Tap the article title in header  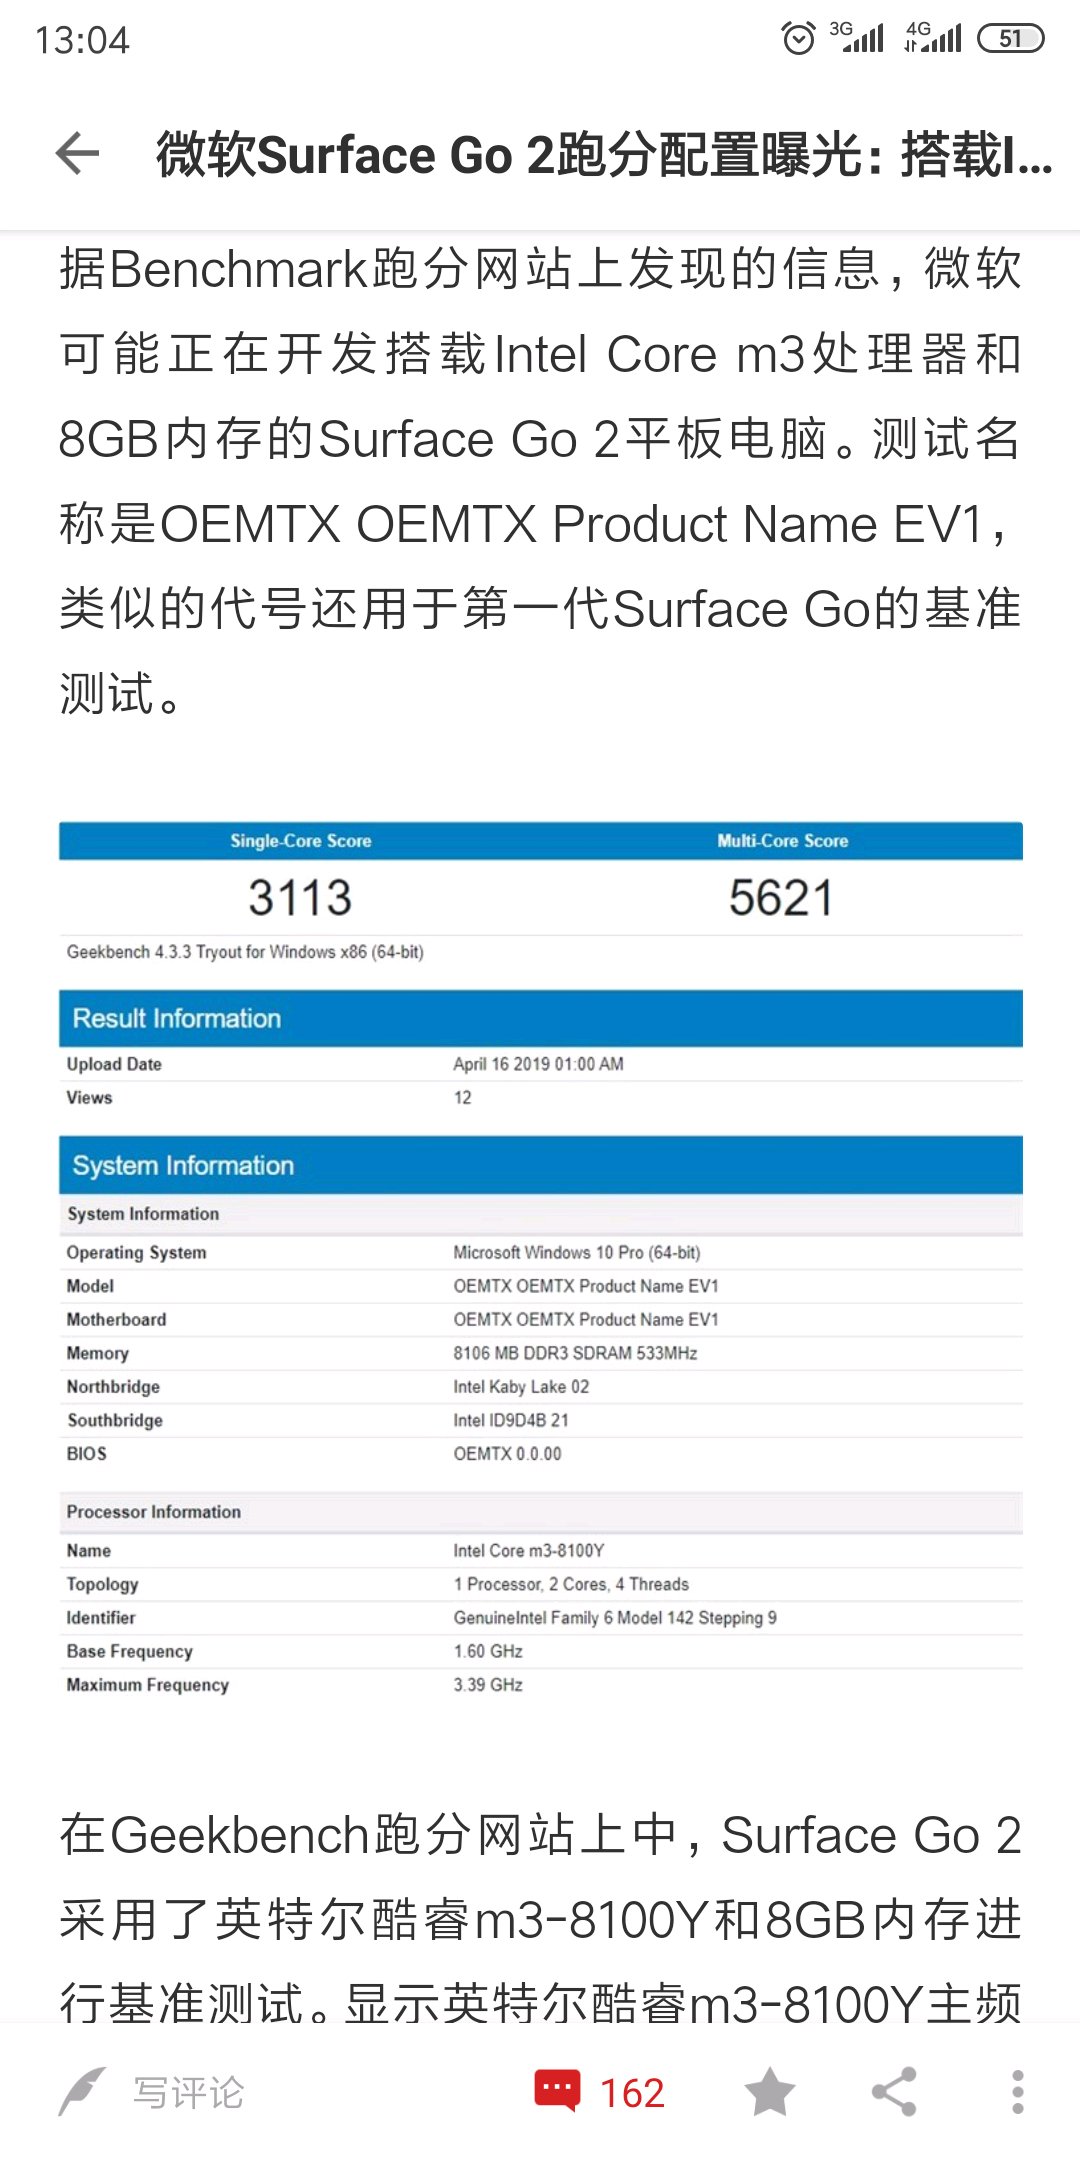[x=604, y=155]
